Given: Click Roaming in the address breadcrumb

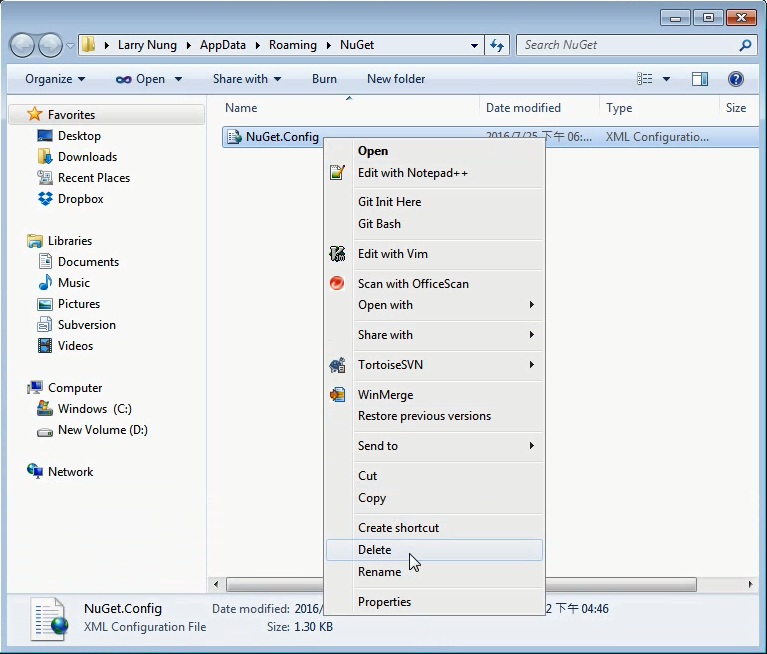Looking at the screenshot, I should coord(293,45).
